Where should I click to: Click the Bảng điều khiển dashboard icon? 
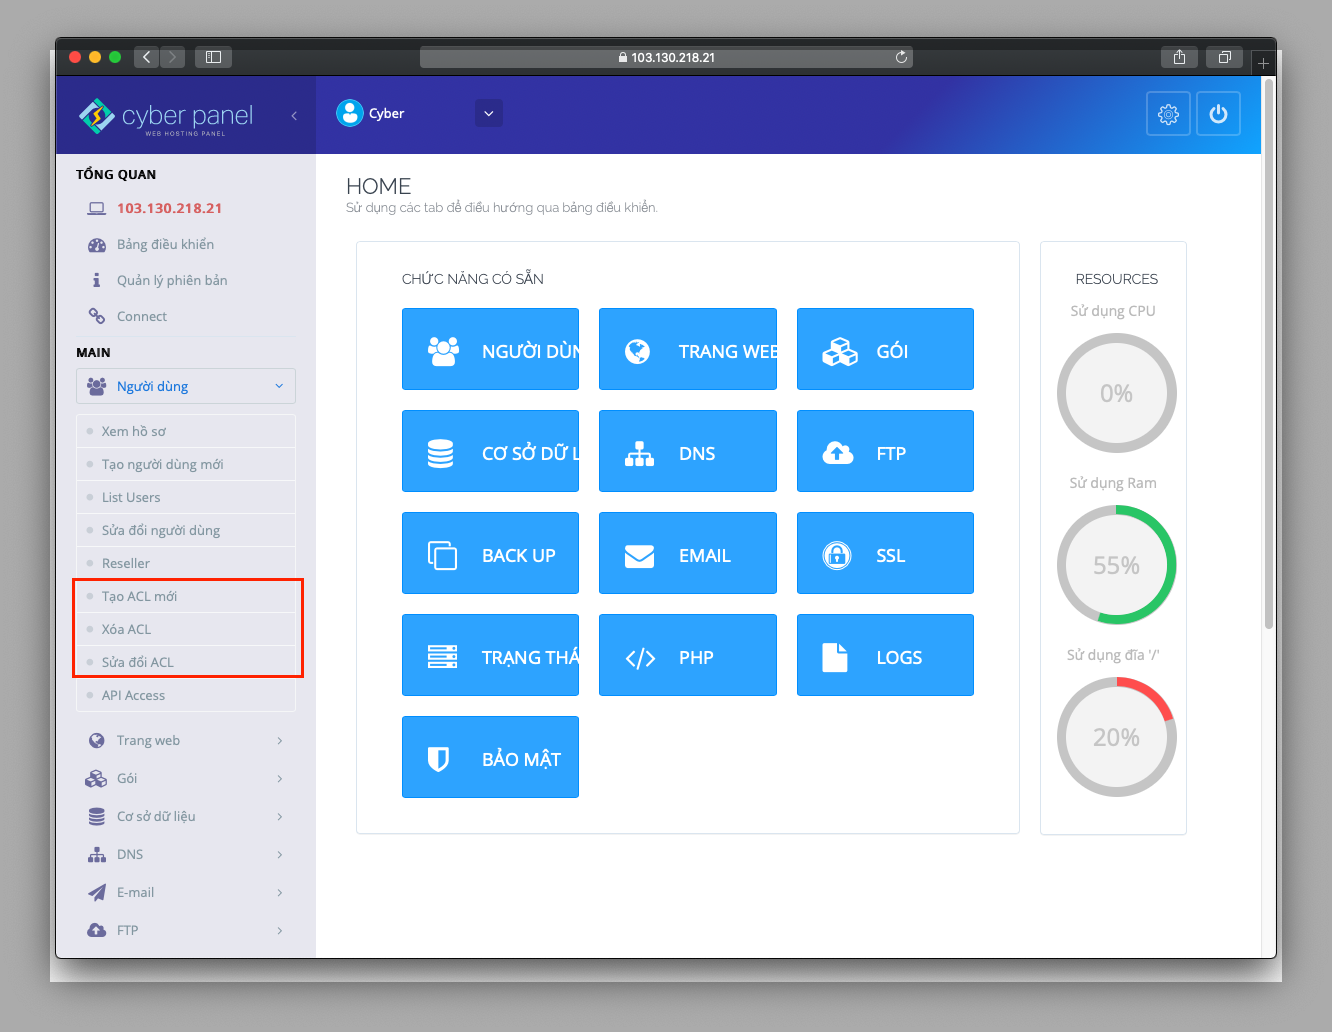coord(97,245)
